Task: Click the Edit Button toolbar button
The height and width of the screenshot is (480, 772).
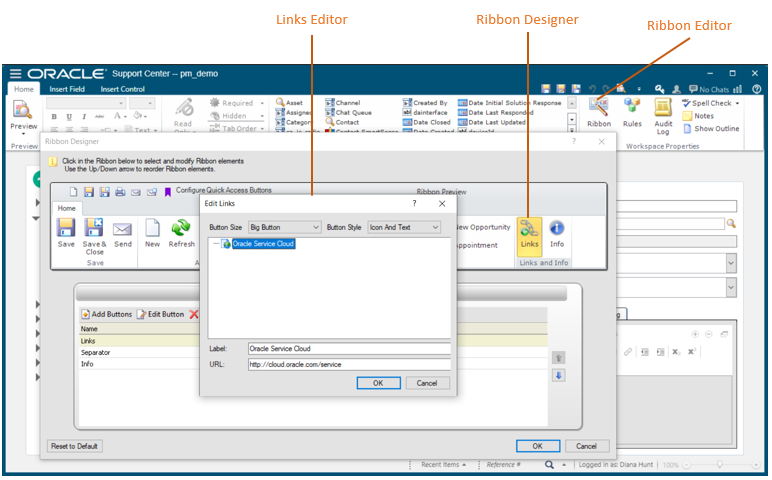Action: pyautogui.click(x=161, y=314)
